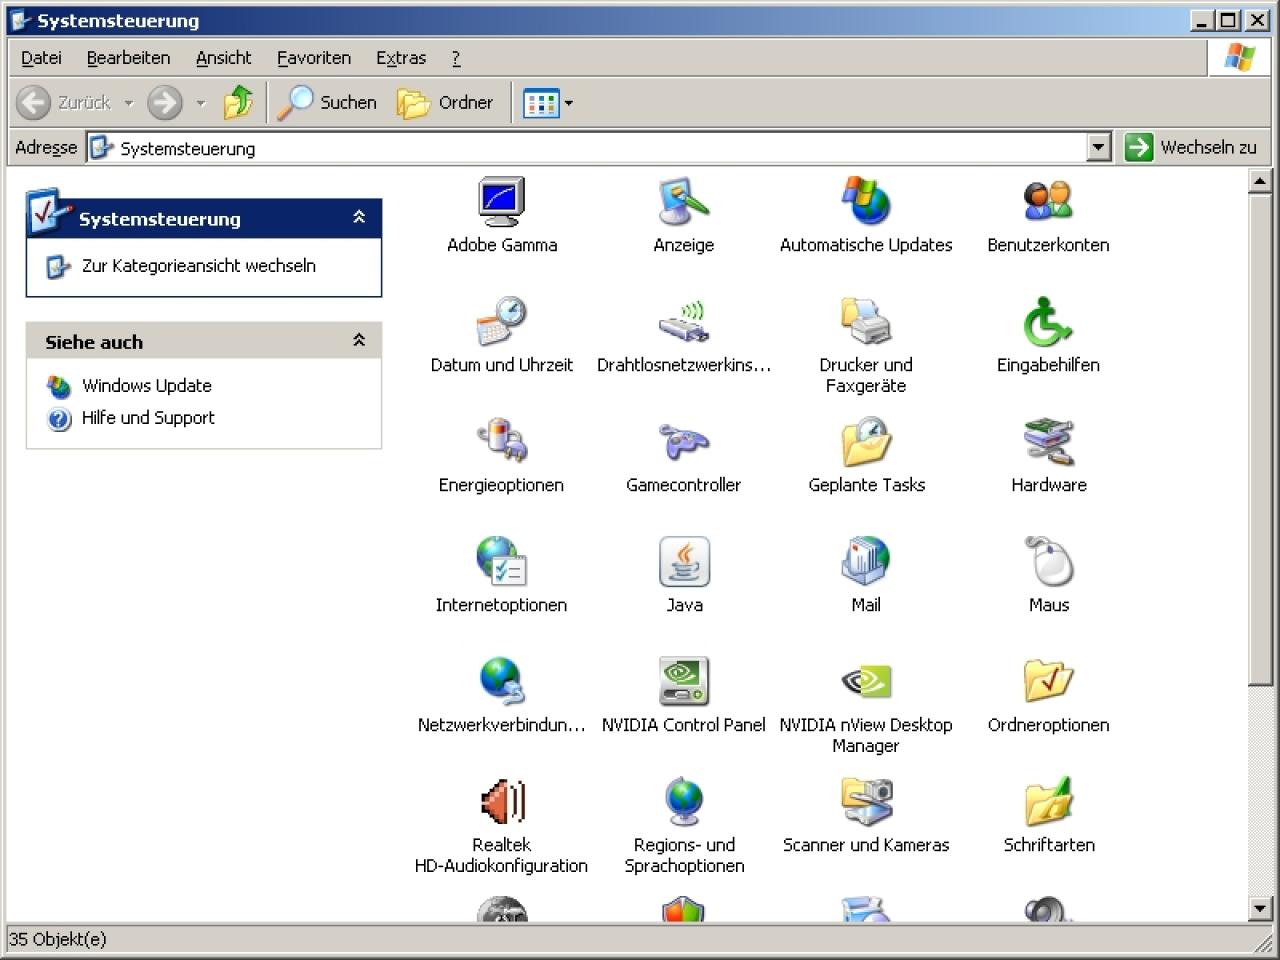The width and height of the screenshot is (1280, 960).
Task: Open the Realtek HD-Audiokonfiguration icon
Action: [x=502, y=802]
